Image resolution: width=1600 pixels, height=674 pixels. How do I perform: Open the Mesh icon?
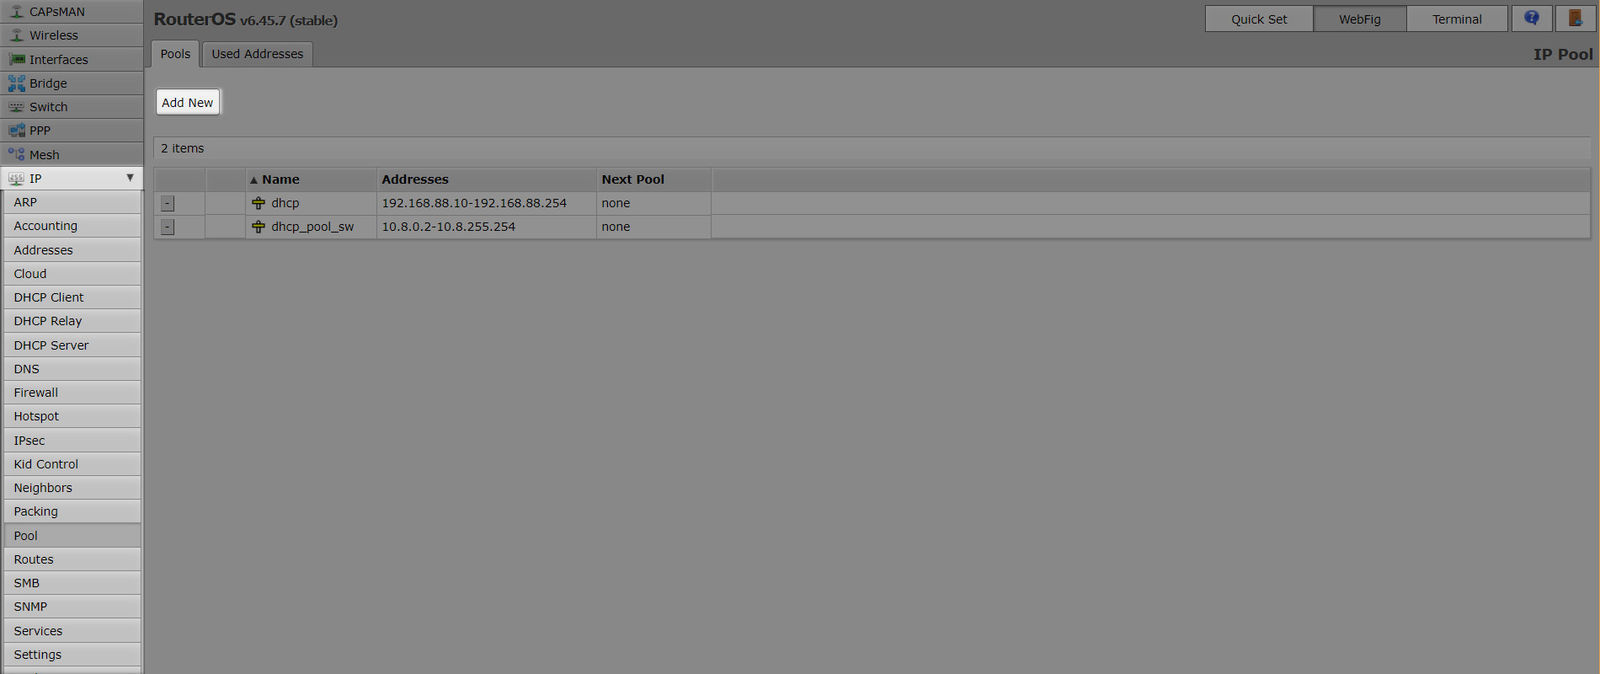pyautogui.click(x=16, y=155)
